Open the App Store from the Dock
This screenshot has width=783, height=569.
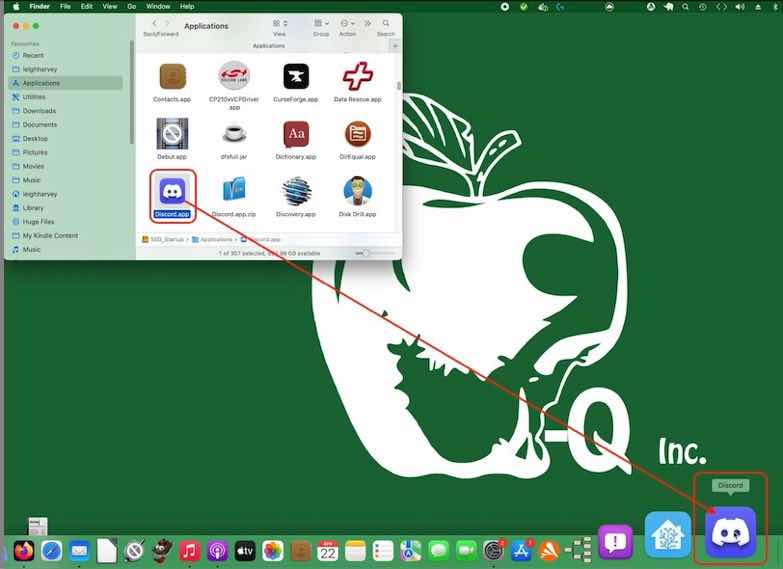[x=521, y=551]
